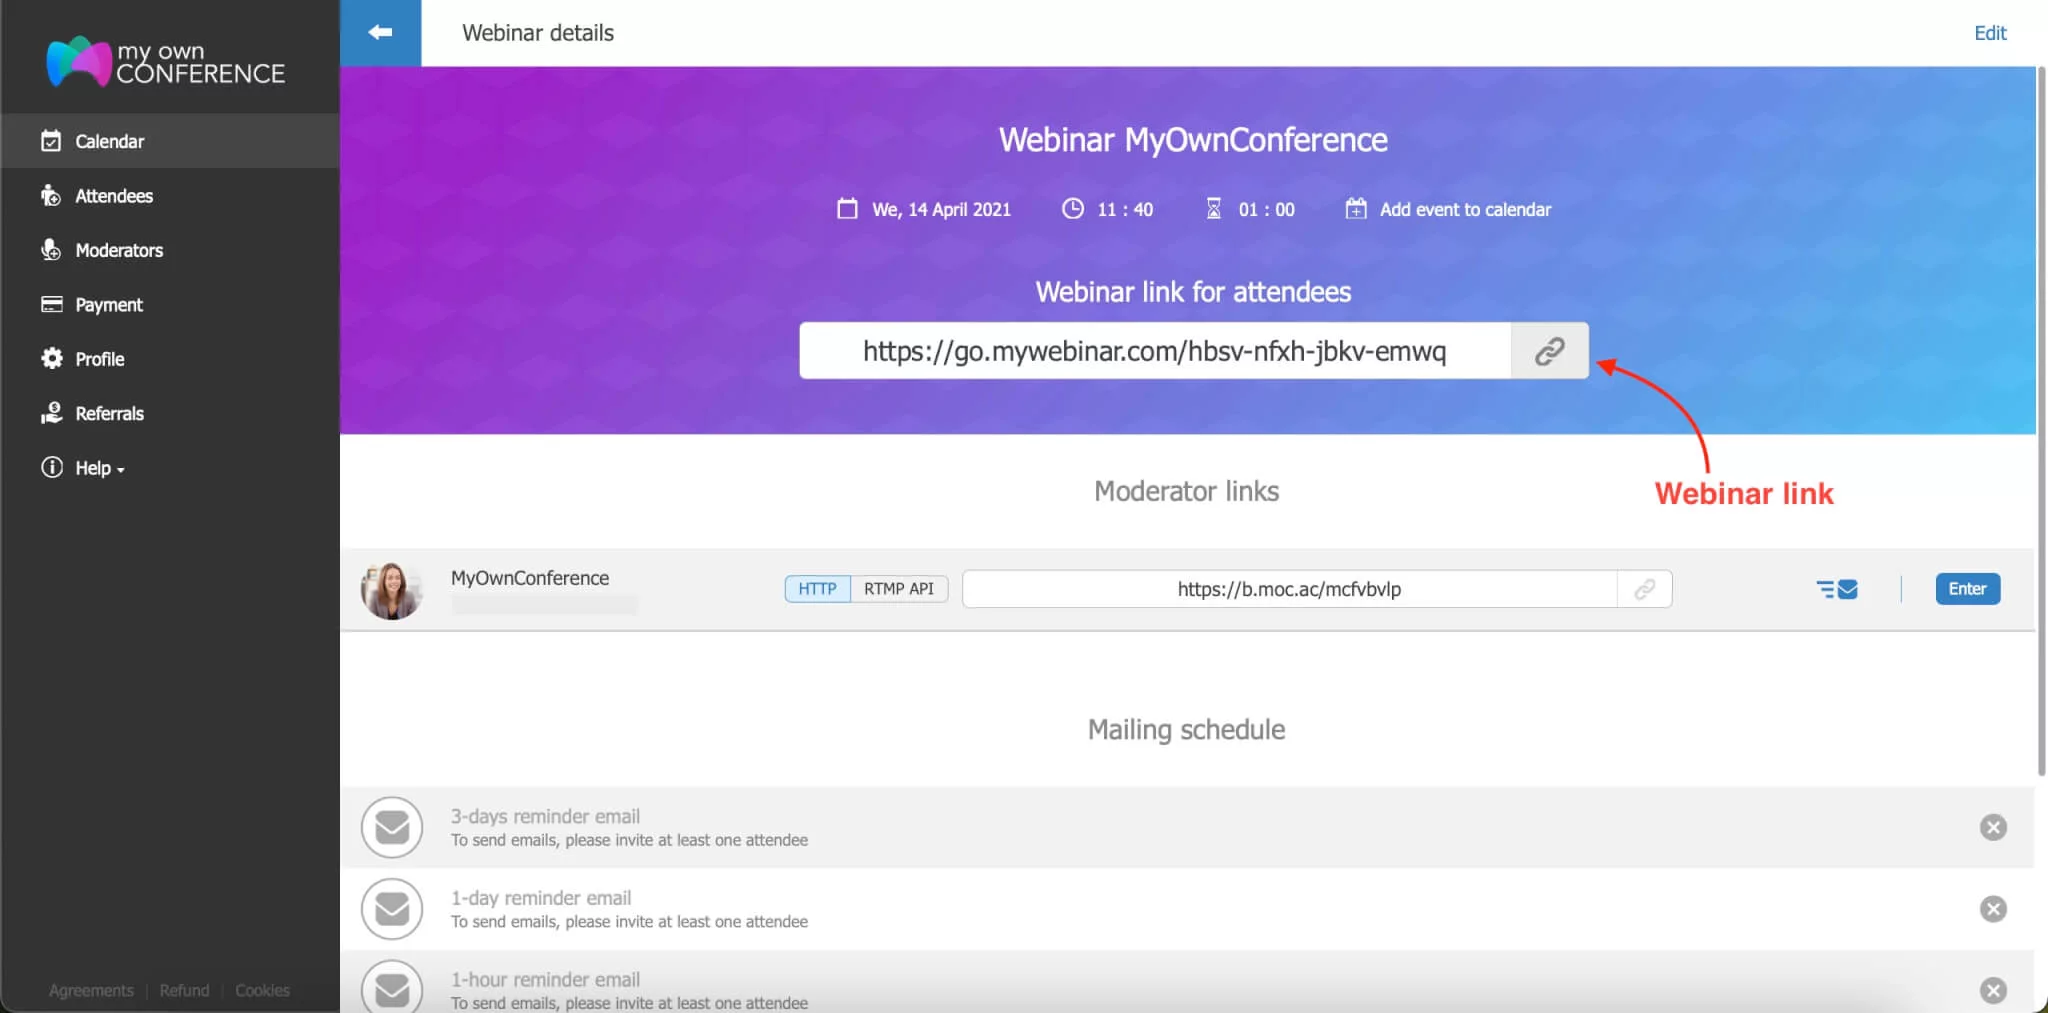
Task: Switch the moderator link to RTMP API mode
Action: pos(898,589)
